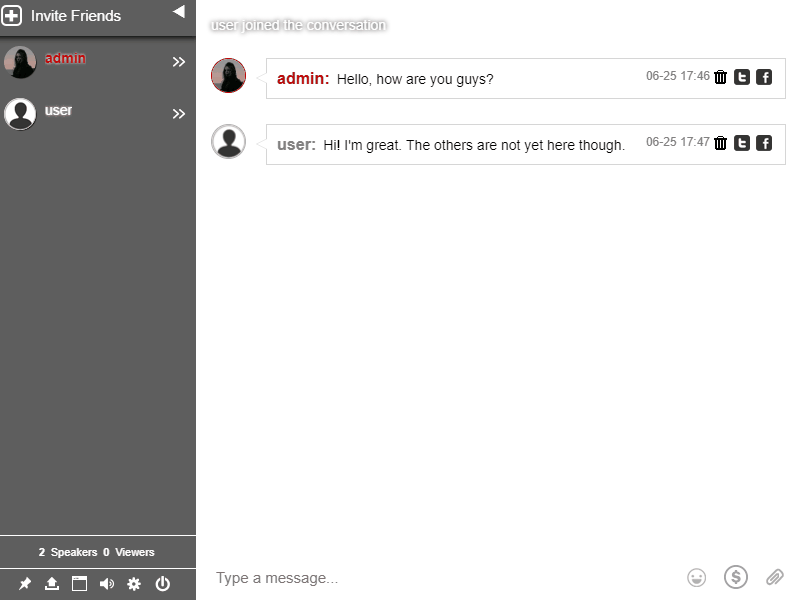This screenshot has height=600, width=800.
Task: Share user's message on Facebook
Action: (764, 143)
